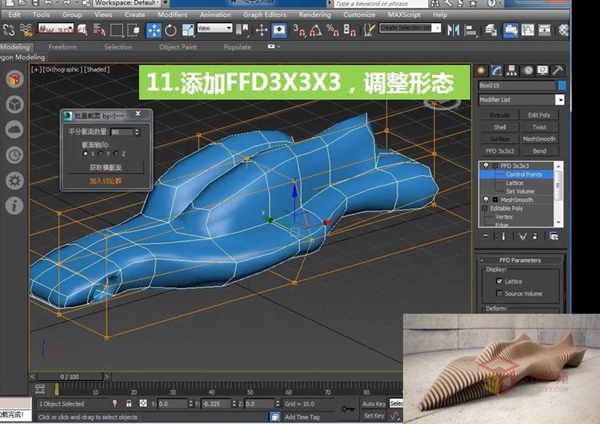Click Edit Named Selection Sets icon
The height and width of the screenshot is (424, 600).
(369, 30)
